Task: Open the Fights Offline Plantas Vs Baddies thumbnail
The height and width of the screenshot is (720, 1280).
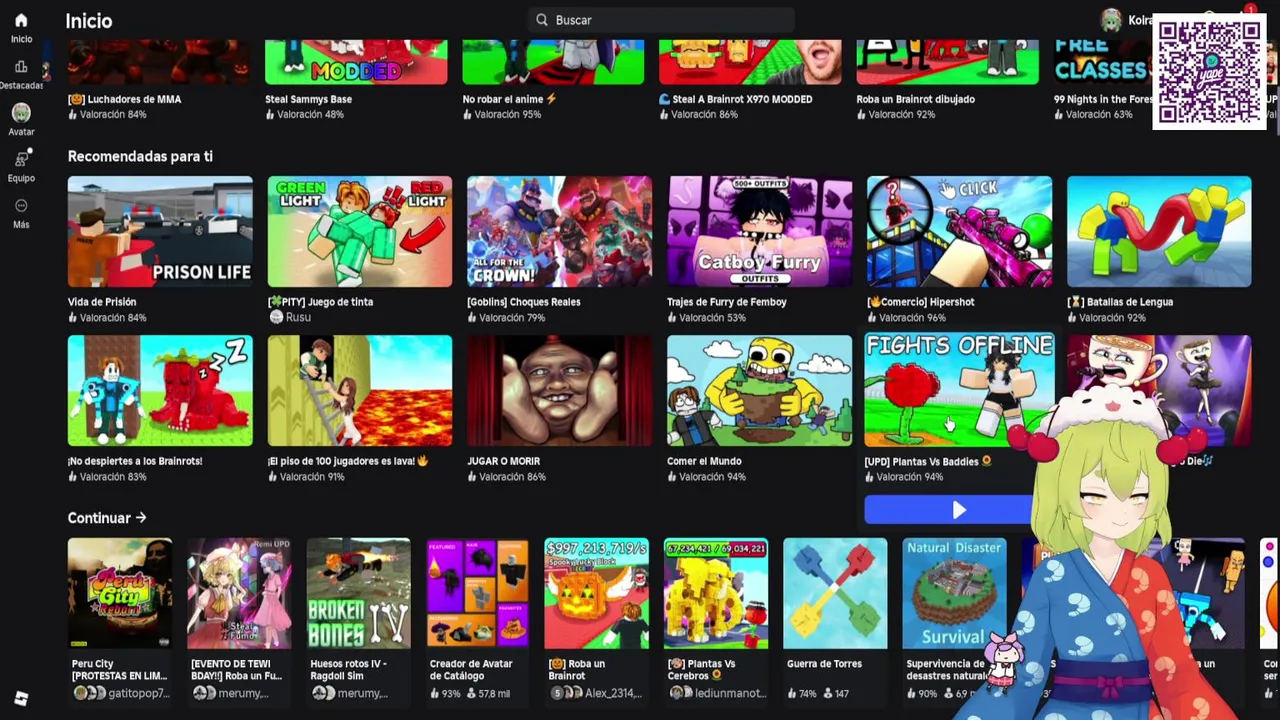Action: tap(960, 390)
